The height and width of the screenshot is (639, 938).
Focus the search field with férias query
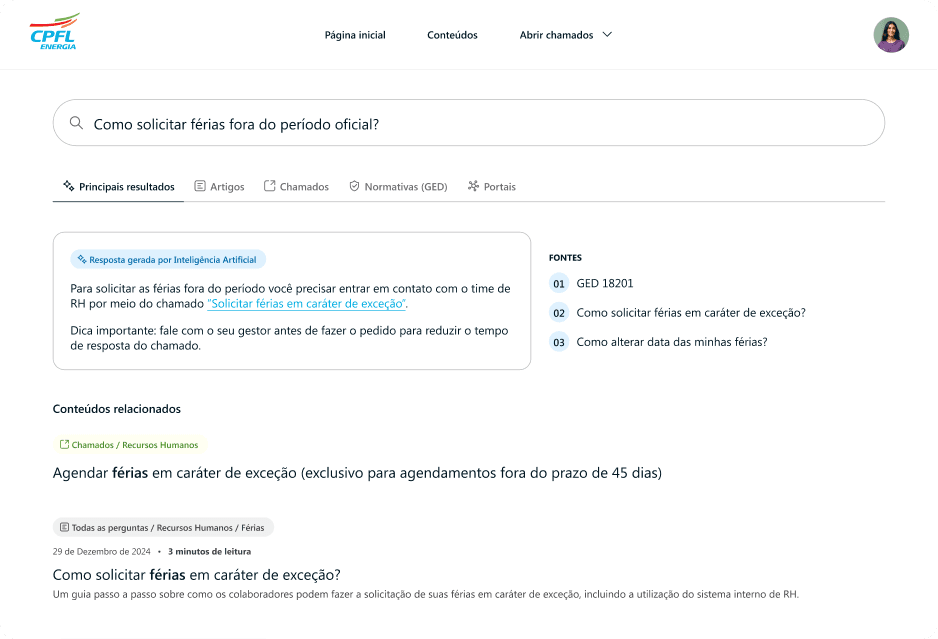[468, 123]
